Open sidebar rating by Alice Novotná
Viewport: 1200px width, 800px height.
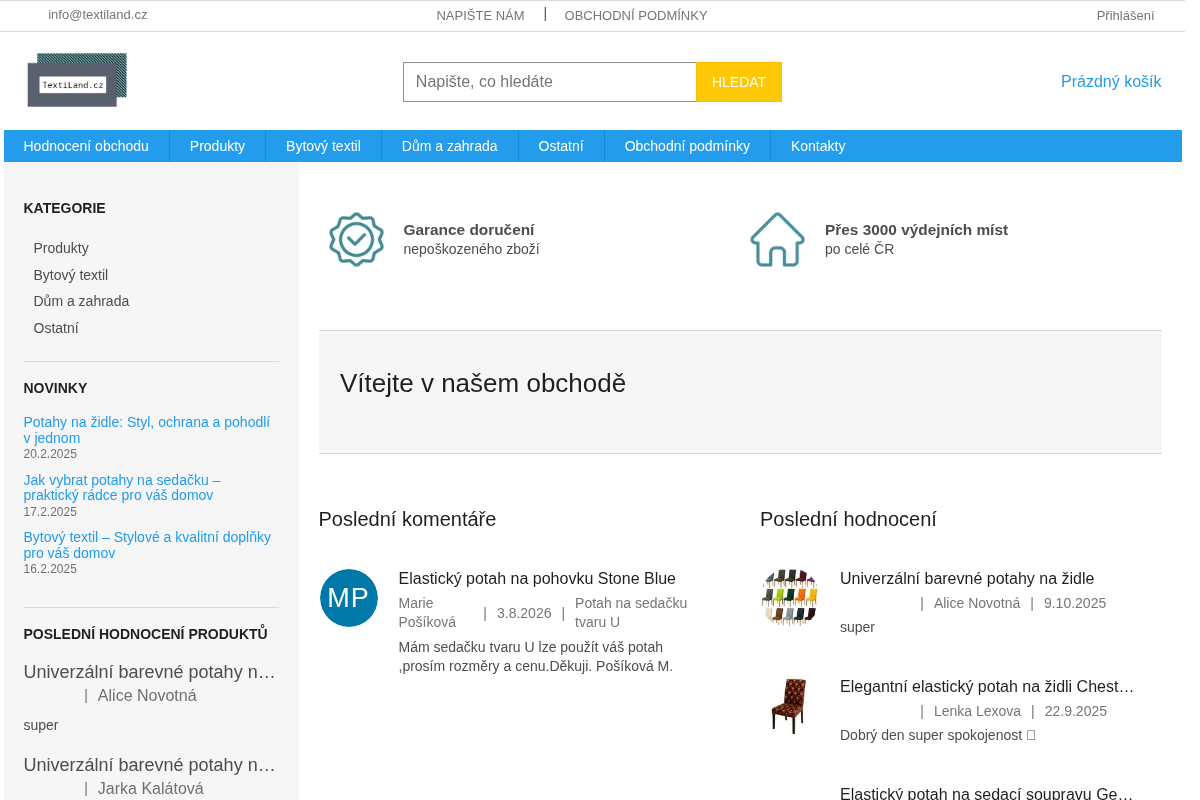point(149,672)
